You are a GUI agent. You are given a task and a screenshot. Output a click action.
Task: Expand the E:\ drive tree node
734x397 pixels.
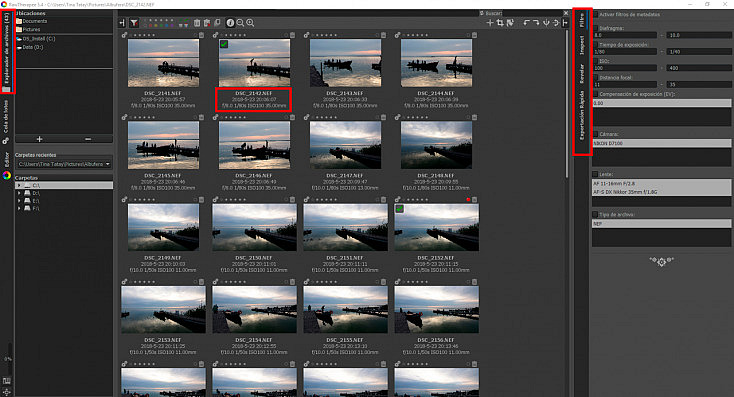tap(19, 201)
